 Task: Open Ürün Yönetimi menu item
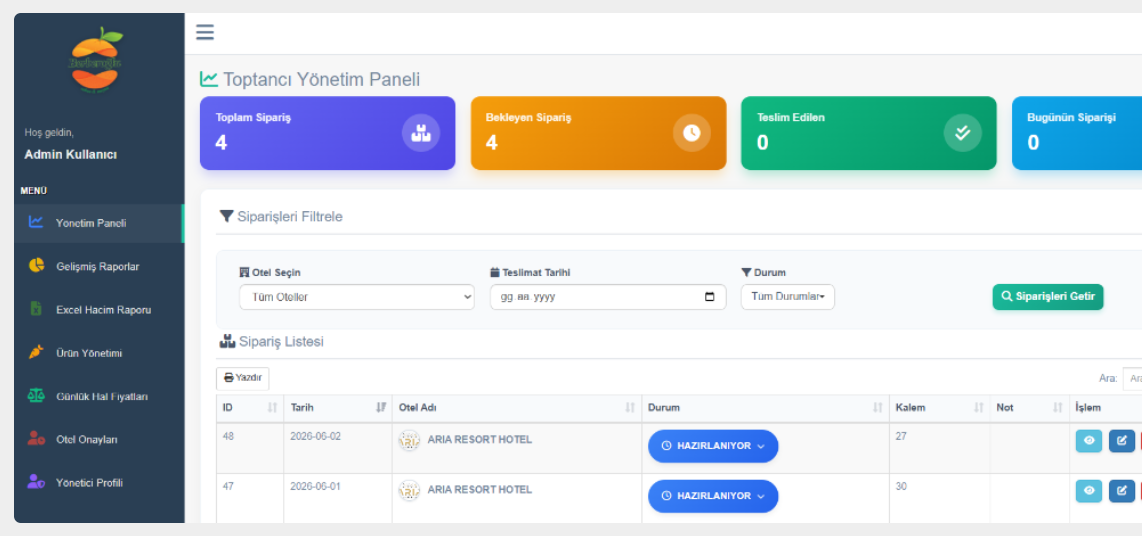(99, 353)
